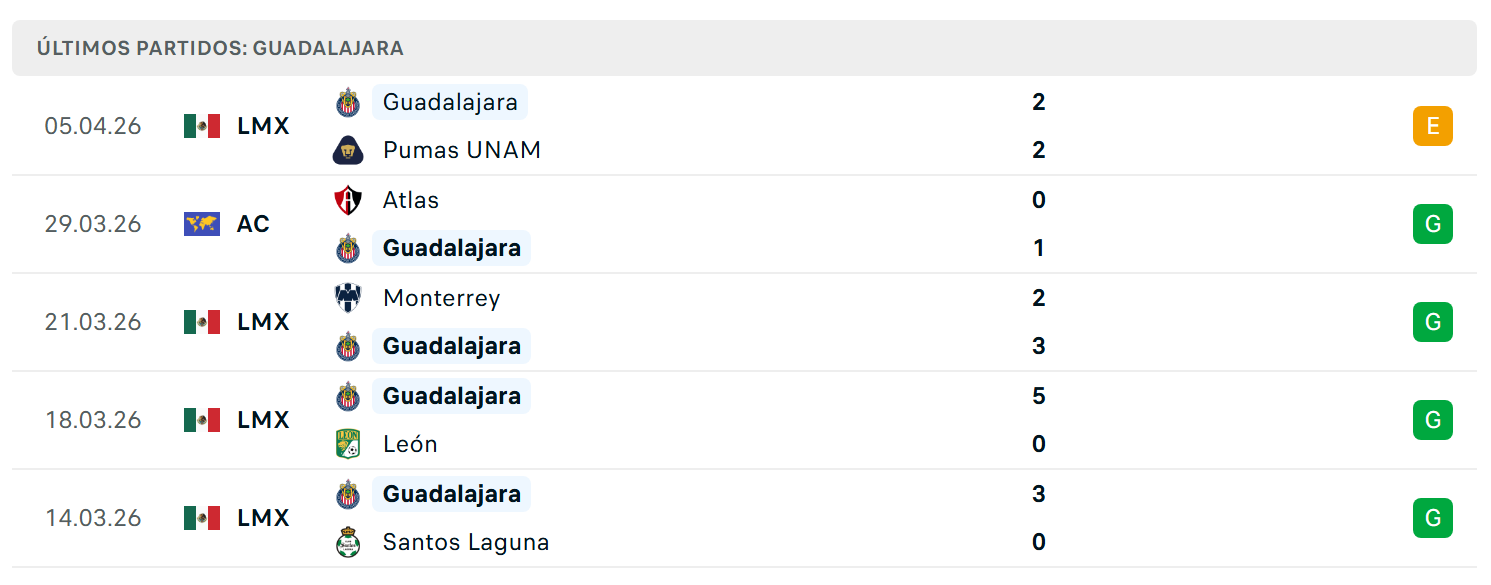
Task: Open the 14.03.26 match date row
Action: point(744,518)
